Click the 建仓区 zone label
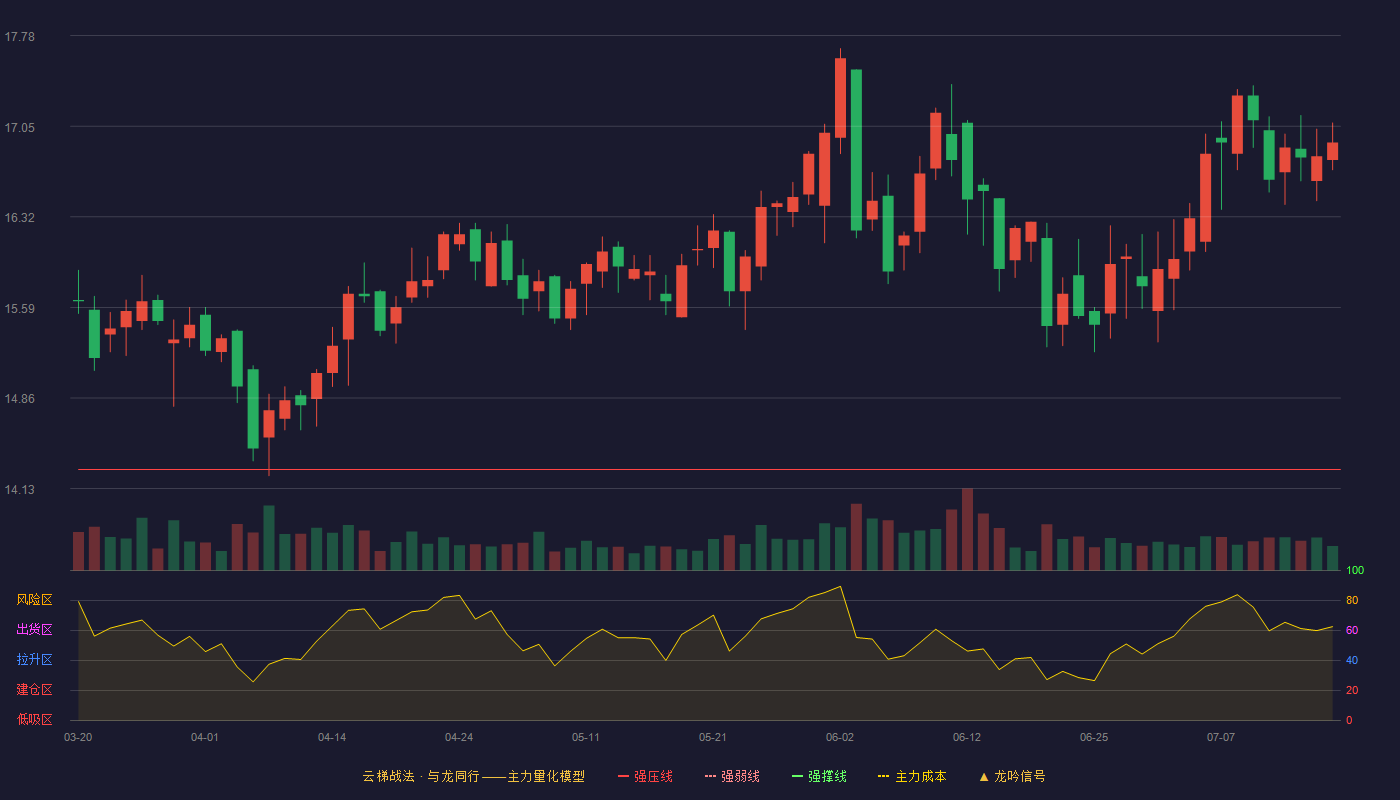This screenshot has width=1400, height=800. 34,690
